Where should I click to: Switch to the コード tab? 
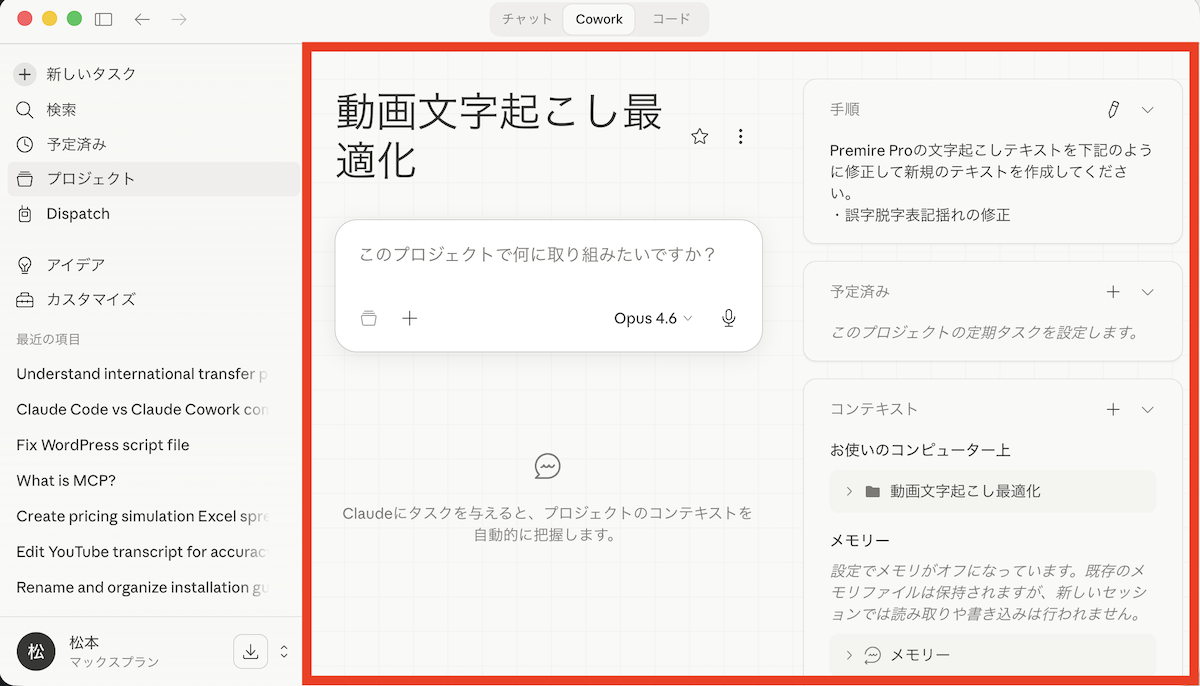pyautogui.click(x=671, y=19)
